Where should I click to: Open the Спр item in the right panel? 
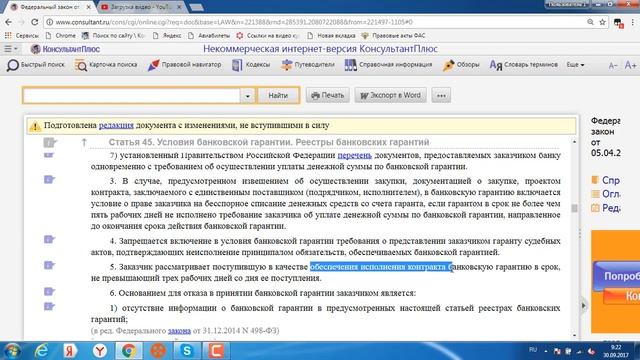[606, 180]
